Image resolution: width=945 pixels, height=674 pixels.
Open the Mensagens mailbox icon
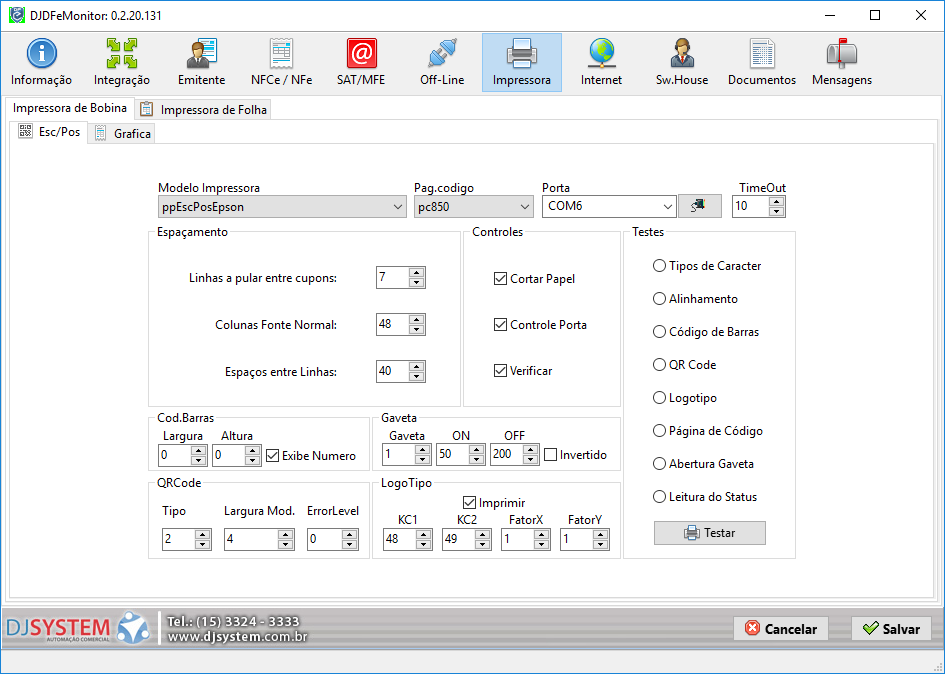[841, 62]
